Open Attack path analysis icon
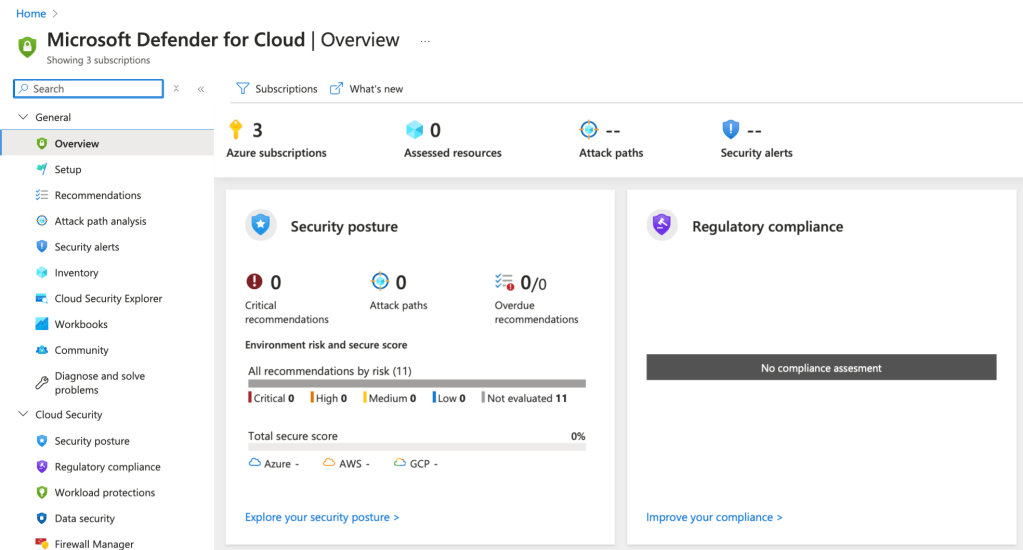The image size is (1023, 550). (x=41, y=222)
